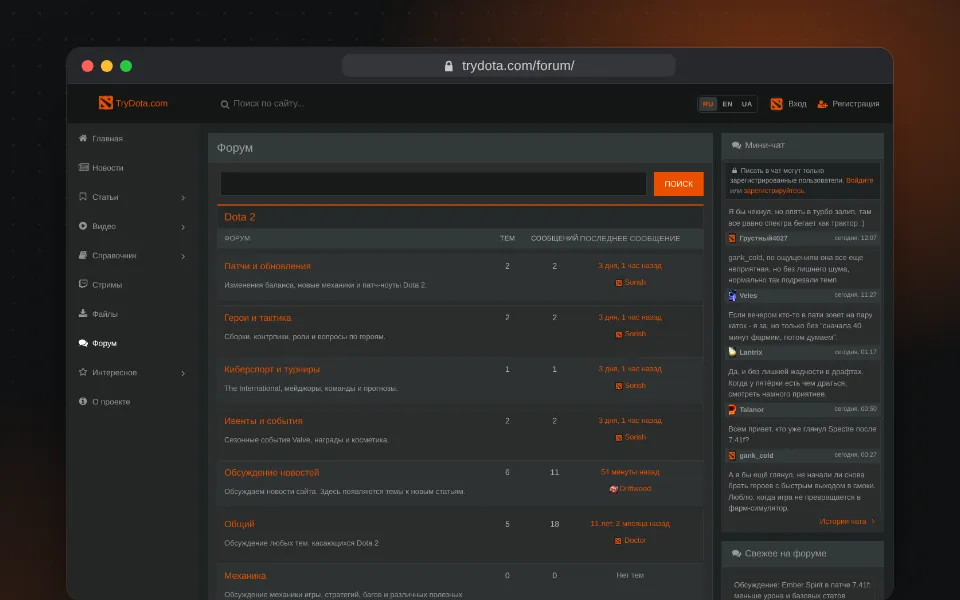Click '11 лет, 2 месяца назад' link

(x=630, y=523)
